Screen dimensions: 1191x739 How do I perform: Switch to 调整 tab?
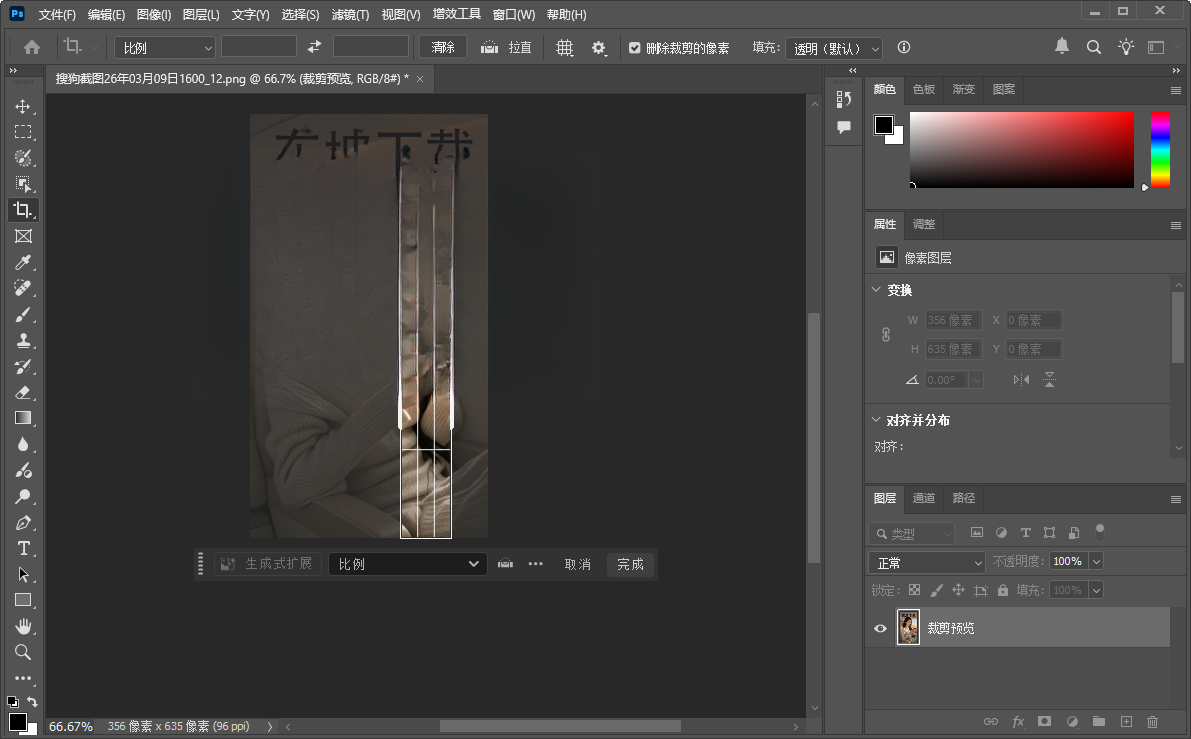coord(924,224)
